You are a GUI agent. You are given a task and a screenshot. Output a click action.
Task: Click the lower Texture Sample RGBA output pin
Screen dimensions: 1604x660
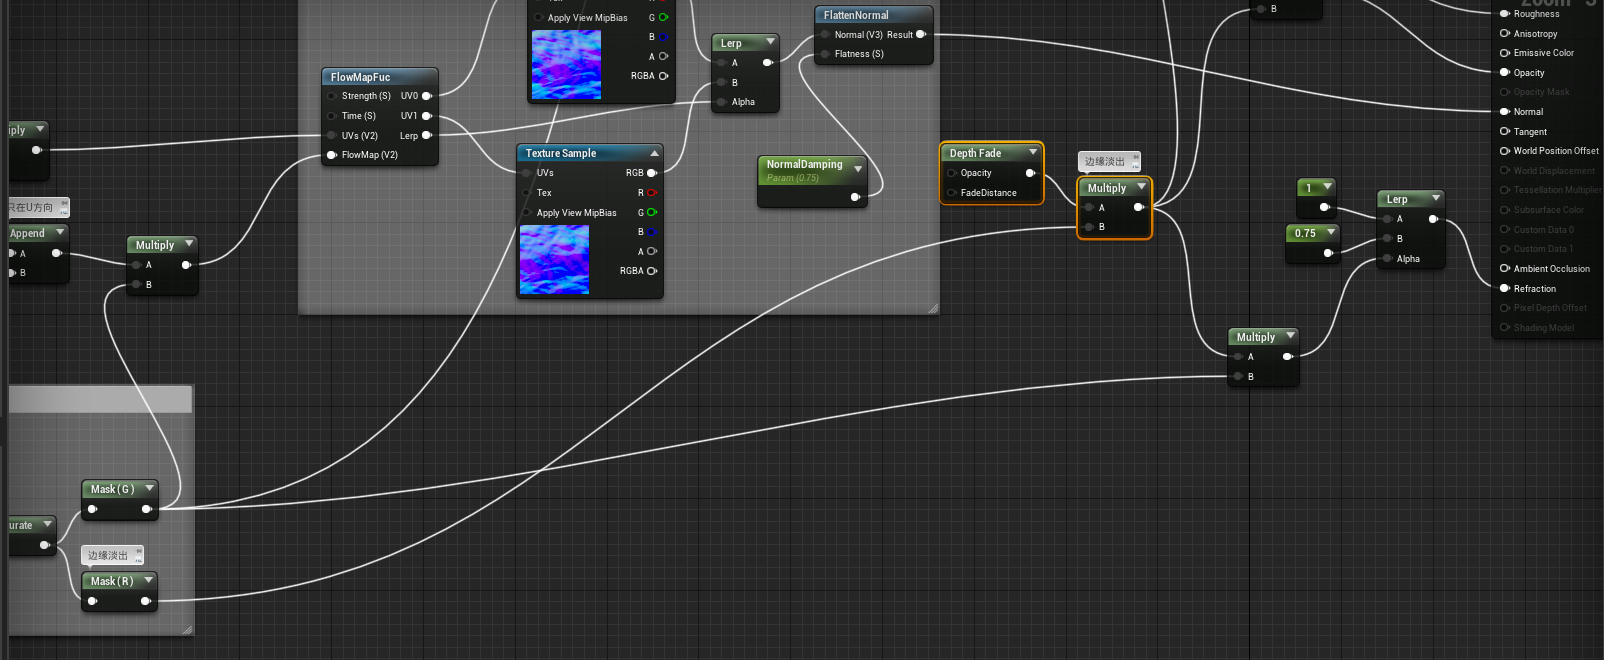click(652, 271)
